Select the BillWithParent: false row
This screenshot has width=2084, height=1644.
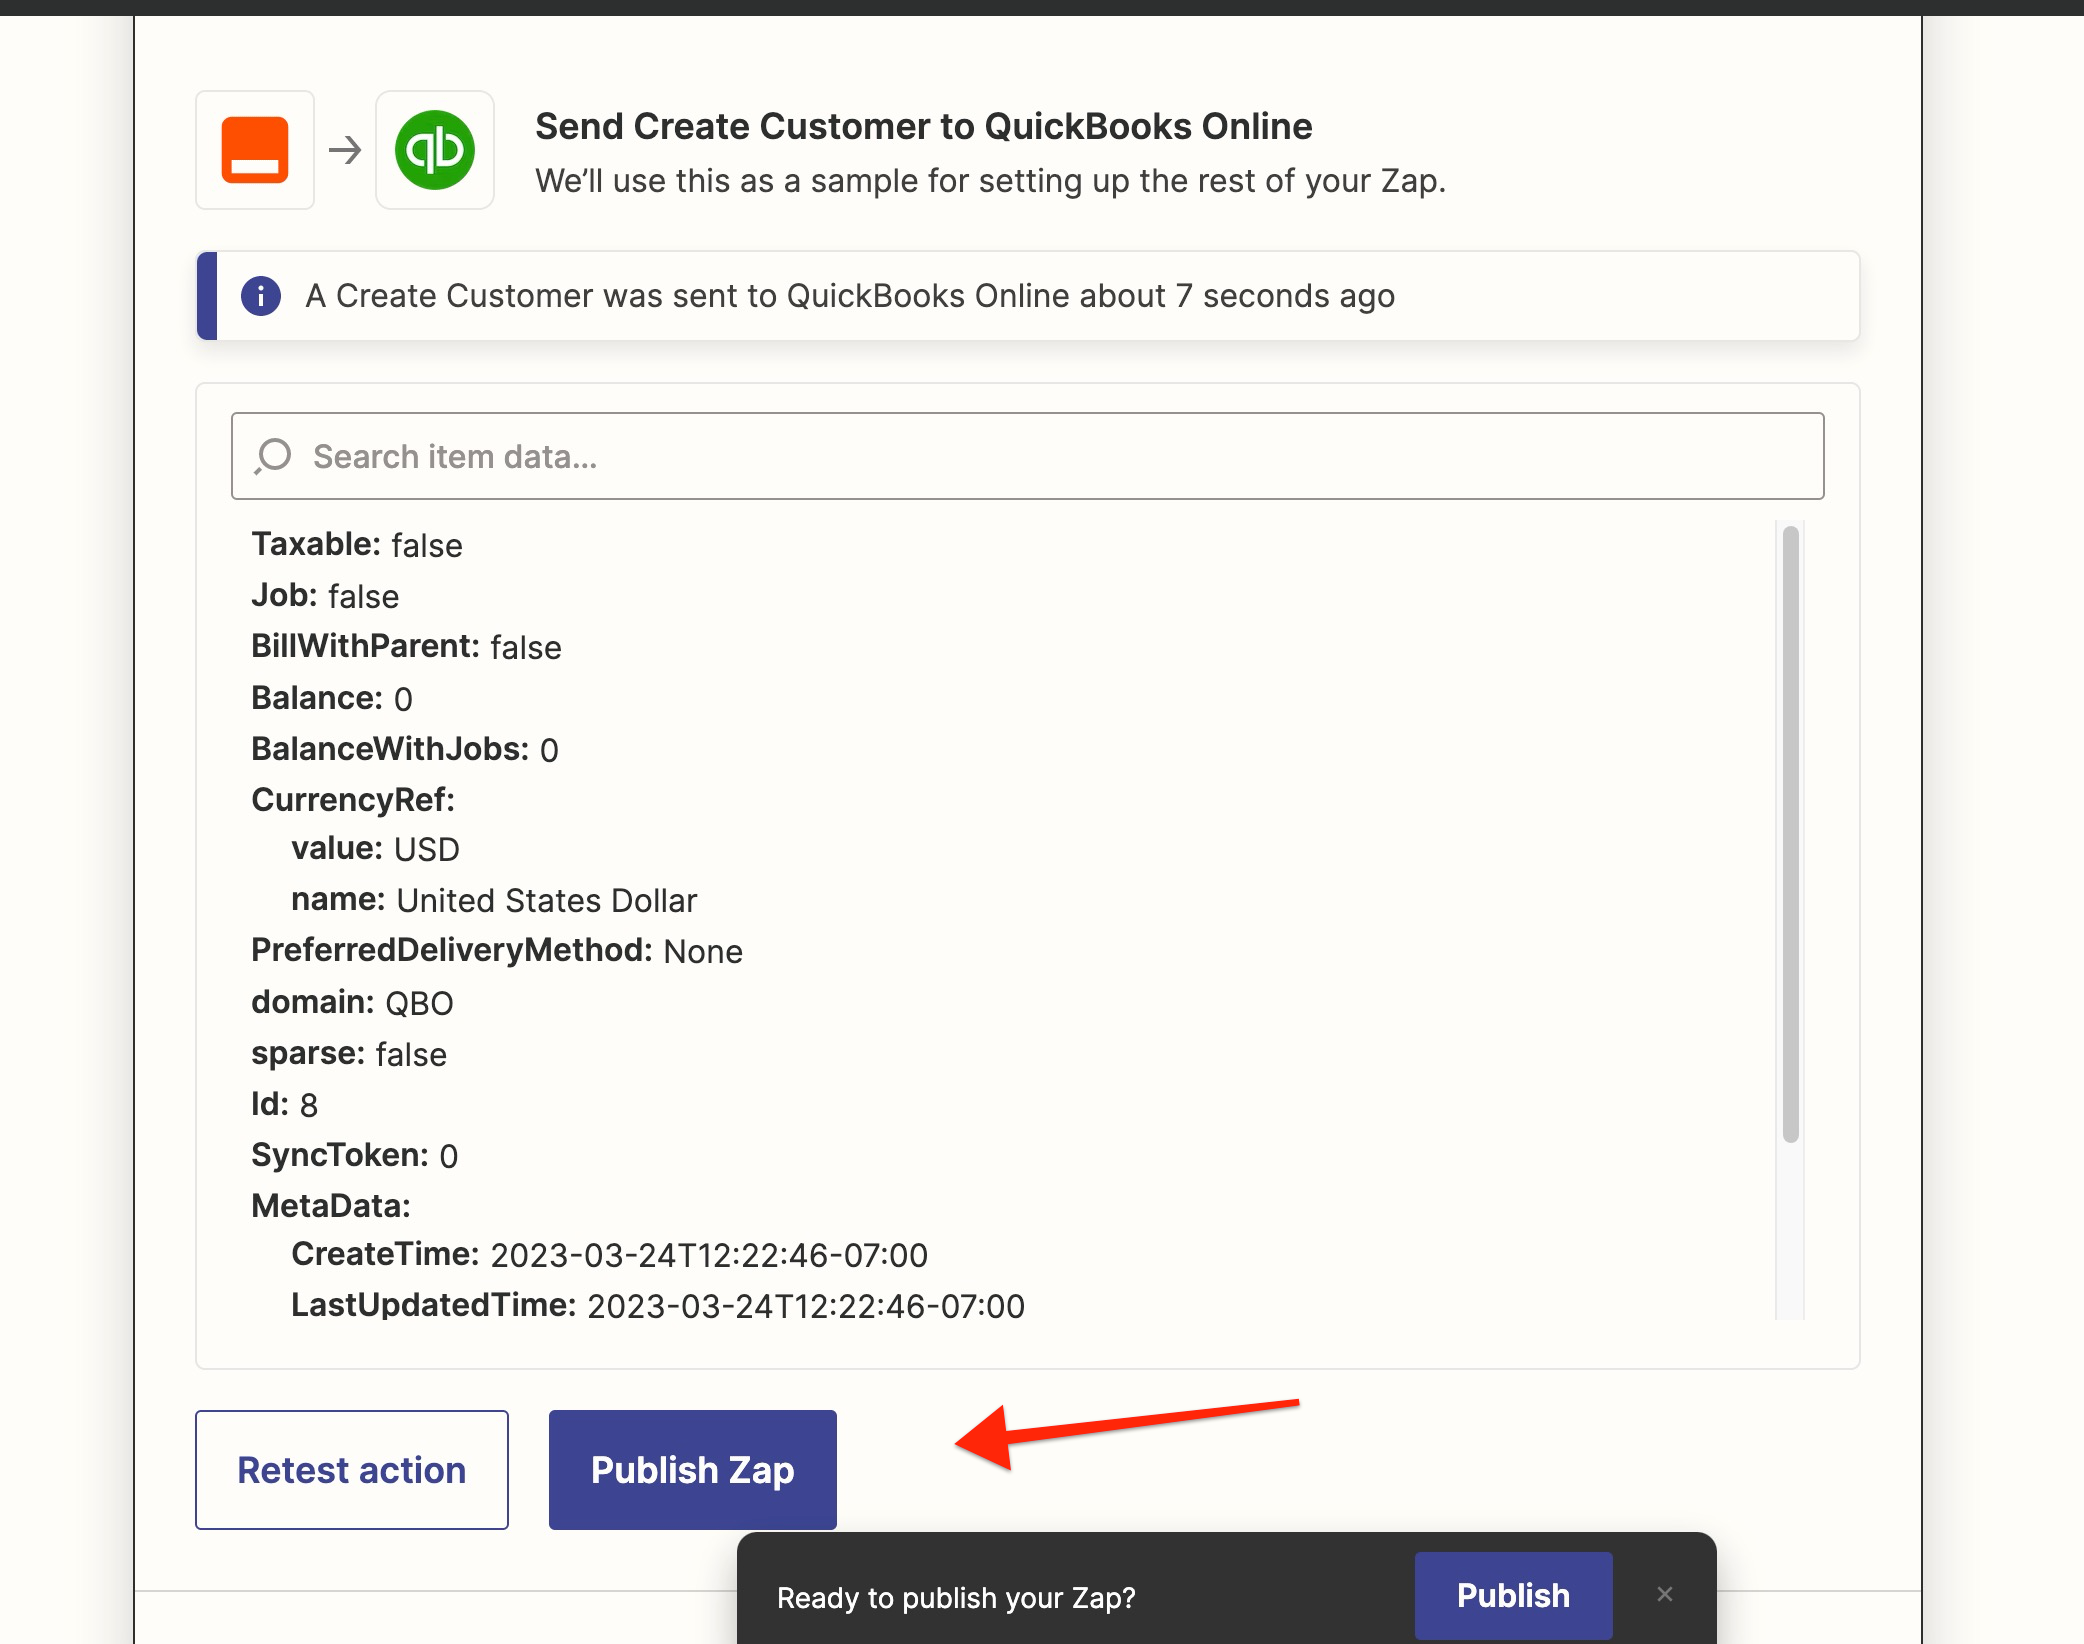point(406,647)
